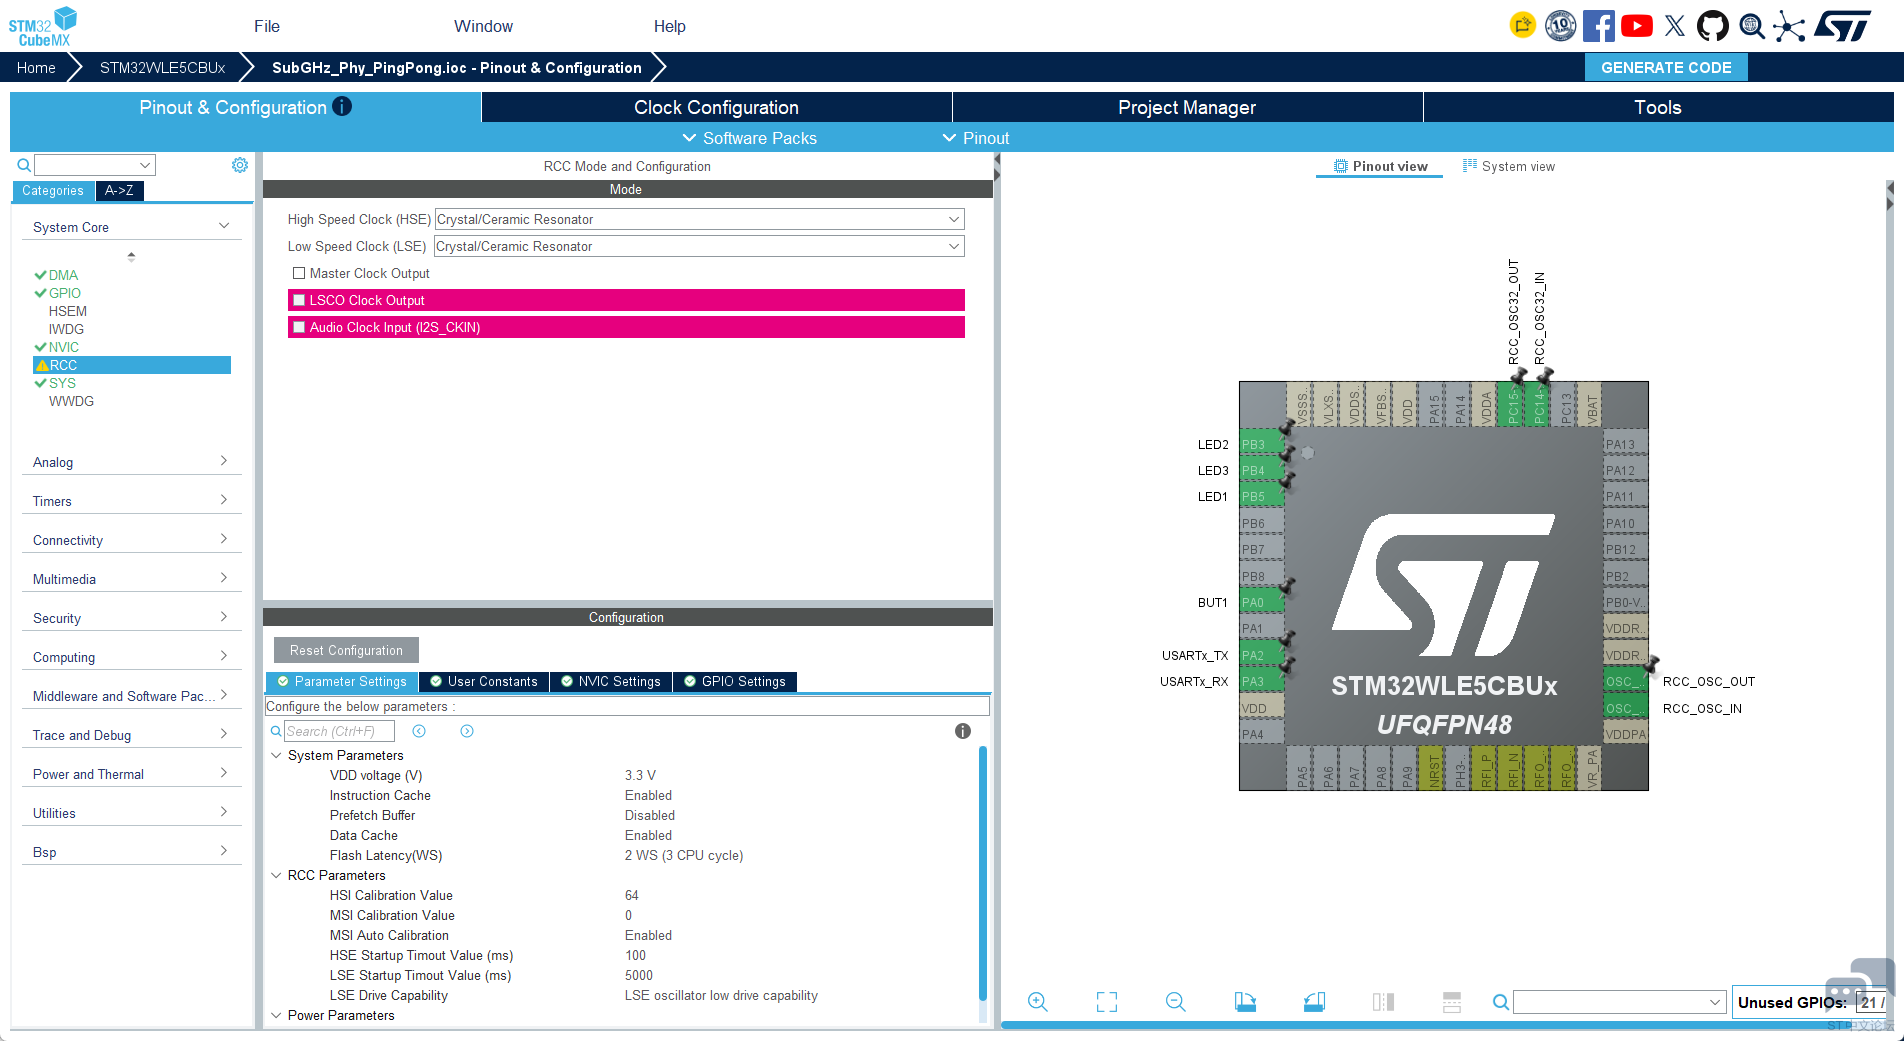Zoom in on the pinout view
Viewport: 1904px width, 1041px height.
click(x=1038, y=1002)
